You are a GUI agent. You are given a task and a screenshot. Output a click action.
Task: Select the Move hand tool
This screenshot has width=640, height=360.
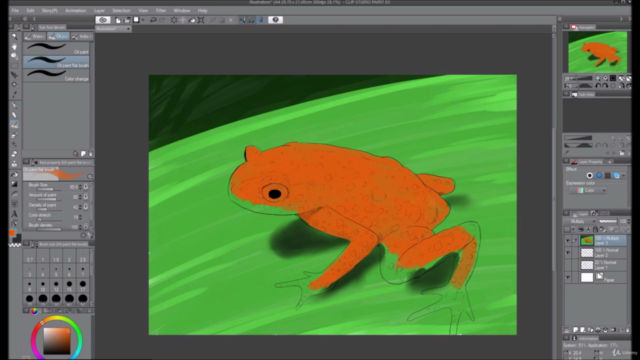[x=14, y=47]
